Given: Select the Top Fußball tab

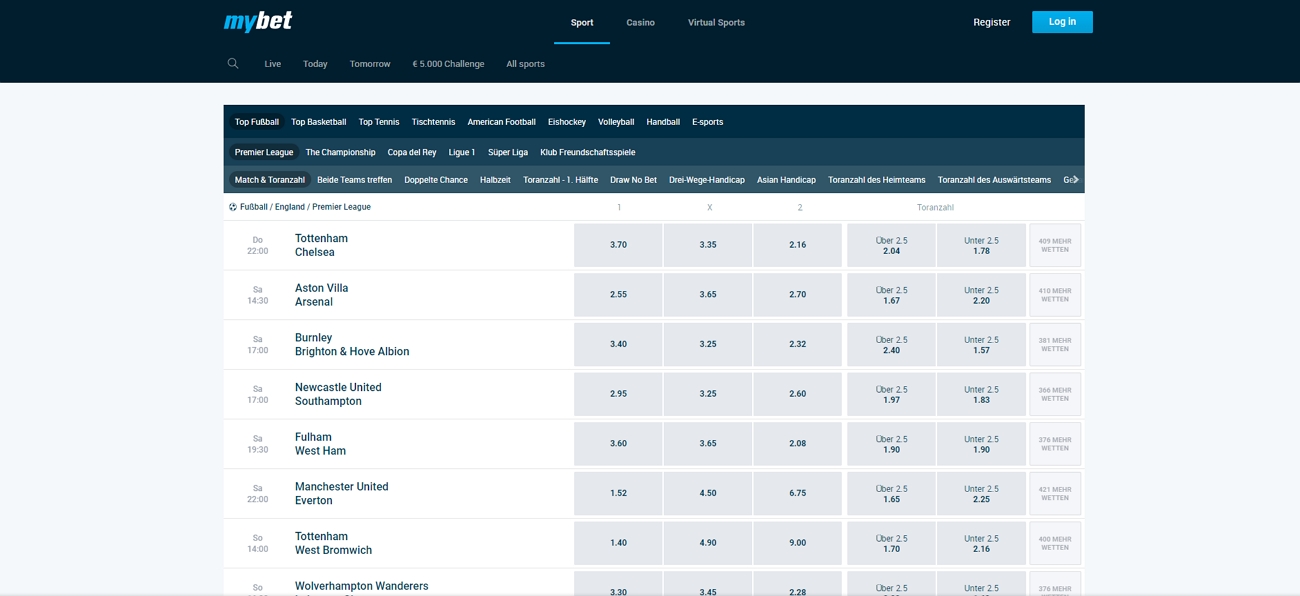Looking at the screenshot, I should click(257, 122).
